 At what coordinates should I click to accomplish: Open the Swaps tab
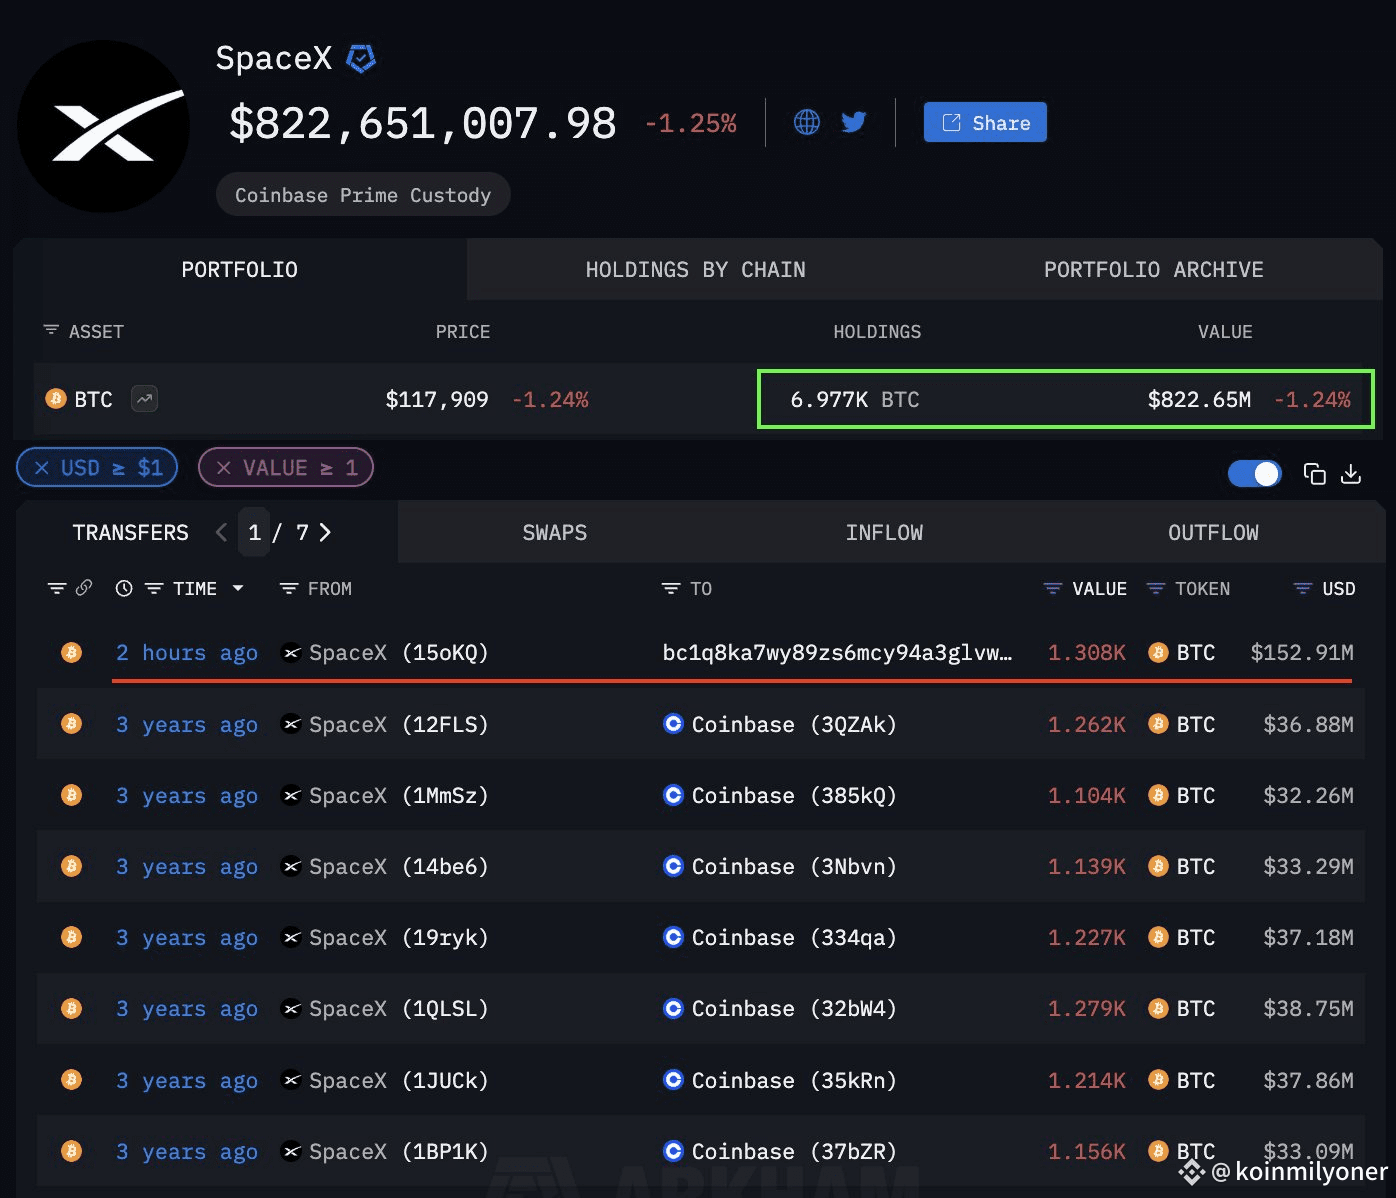point(555,532)
